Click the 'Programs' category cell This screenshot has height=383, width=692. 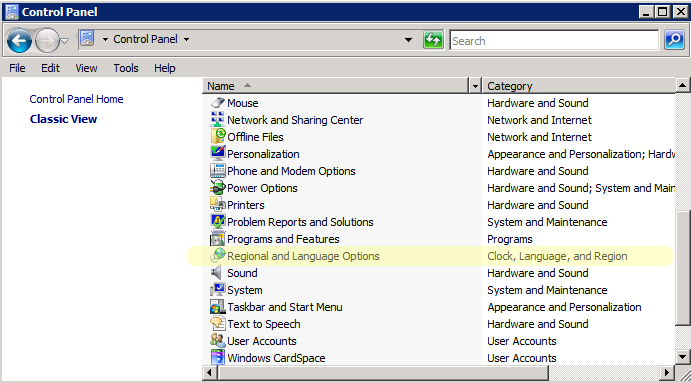tap(510, 239)
